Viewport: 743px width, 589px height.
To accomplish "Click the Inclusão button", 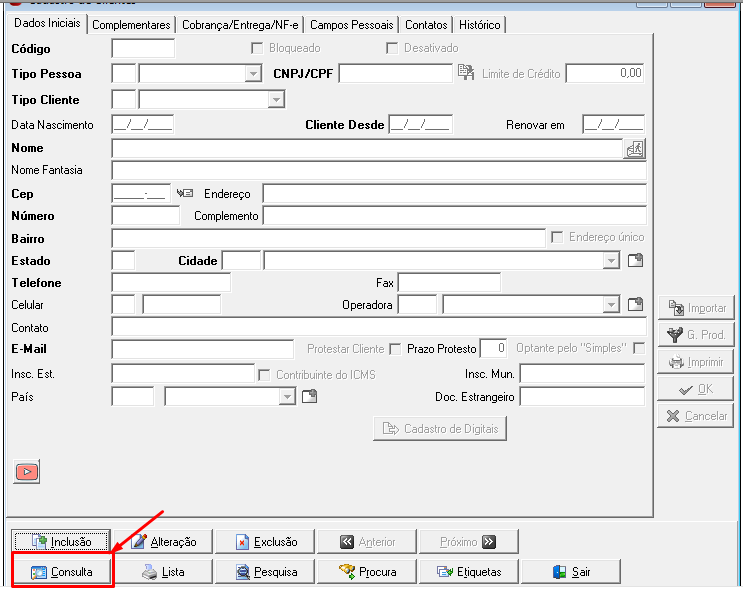I will pyautogui.click(x=61, y=542).
